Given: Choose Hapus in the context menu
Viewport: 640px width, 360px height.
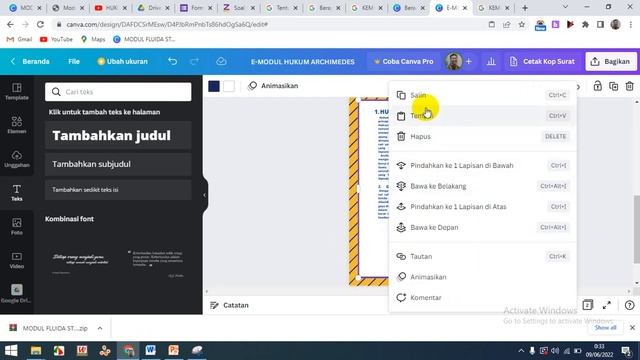Looking at the screenshot, I should point(483,136).
